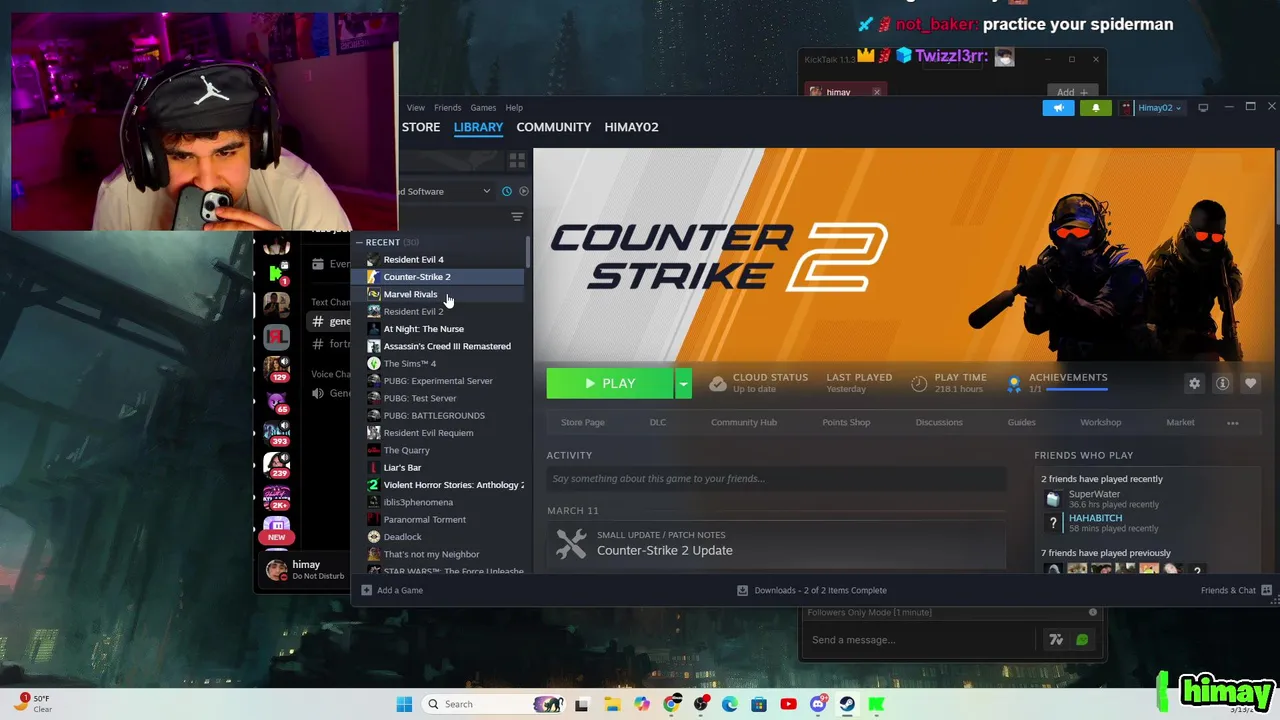Open the Games menu in Steam
Image resolution: width=1280 pixels, height=720 pixels.
pos(483,108)
